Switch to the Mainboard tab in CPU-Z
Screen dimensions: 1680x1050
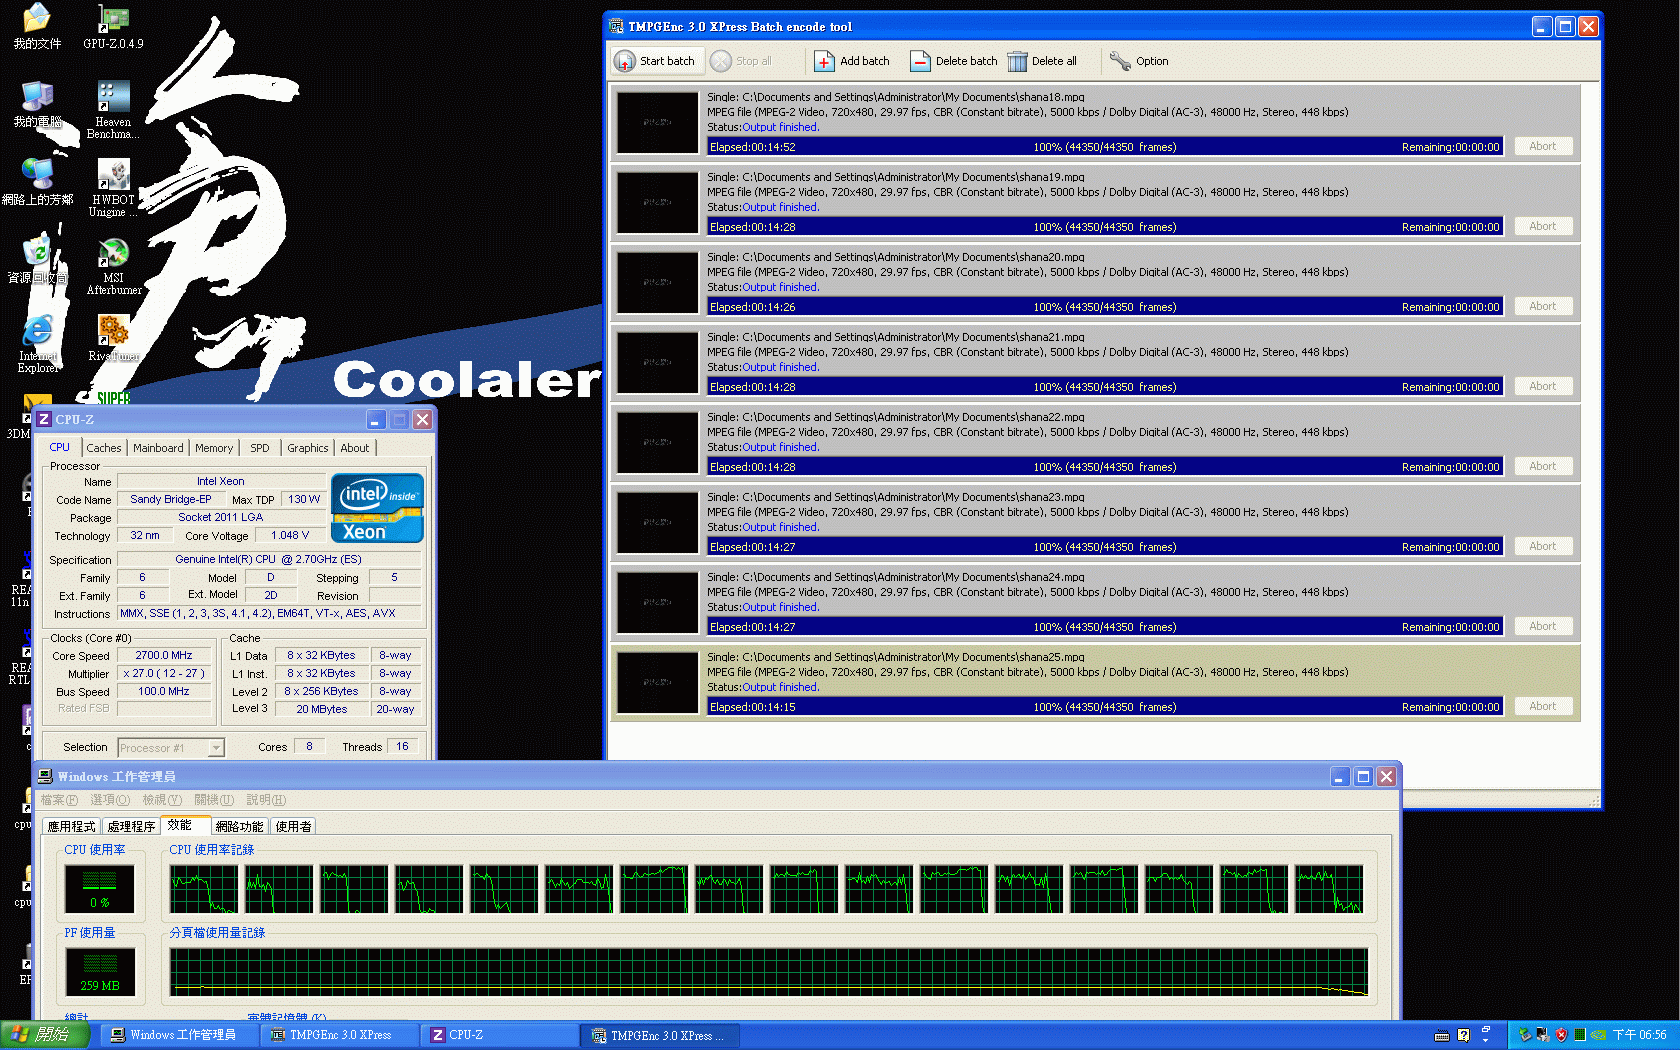pyautogui.click(x=158, y=448)
